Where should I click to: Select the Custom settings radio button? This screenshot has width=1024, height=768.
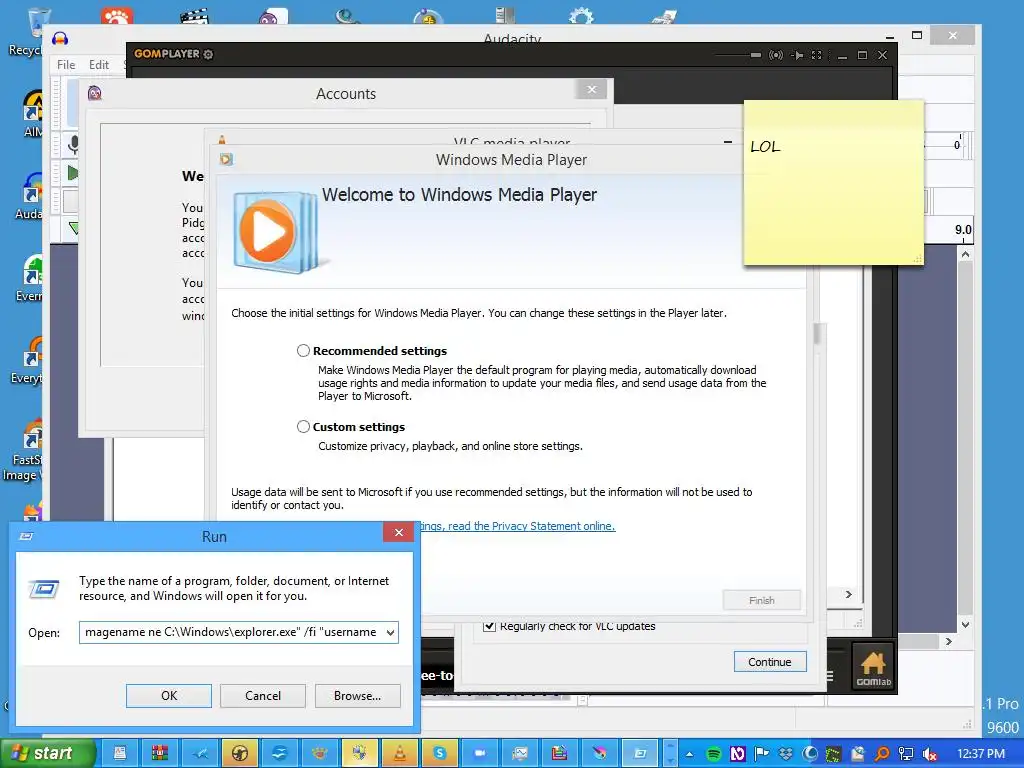(303, 426)
